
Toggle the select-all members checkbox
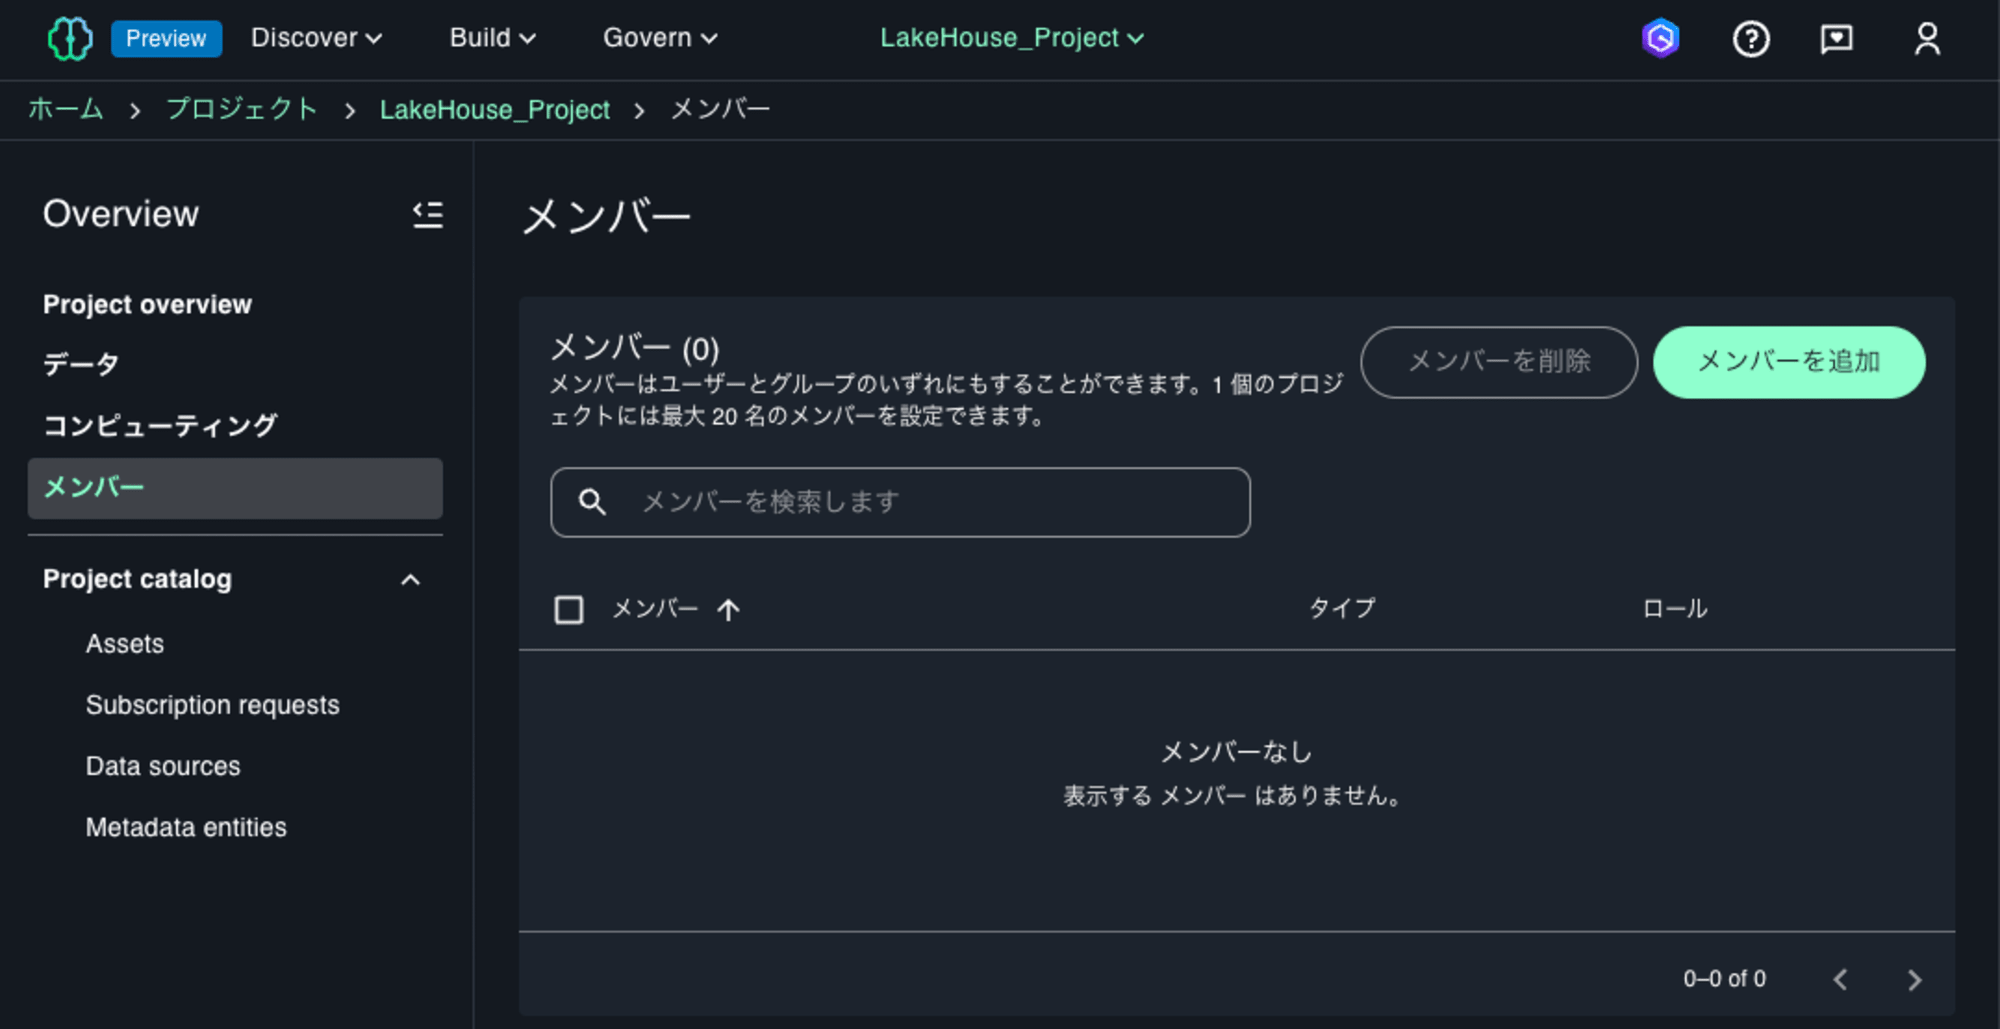click(569, 609)
